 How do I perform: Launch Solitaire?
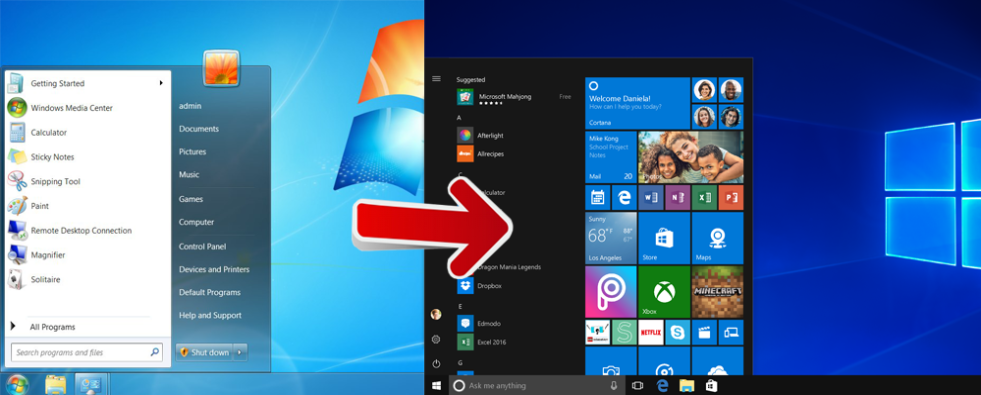point(88,279)
